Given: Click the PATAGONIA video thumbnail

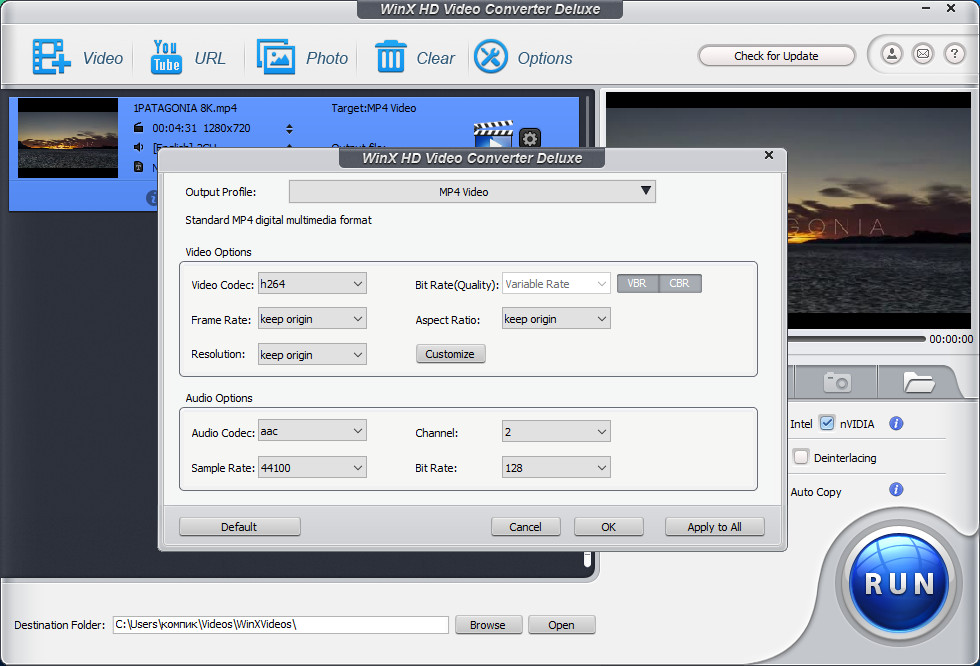Looking at the screenshot, I should (x=68, y=137).
